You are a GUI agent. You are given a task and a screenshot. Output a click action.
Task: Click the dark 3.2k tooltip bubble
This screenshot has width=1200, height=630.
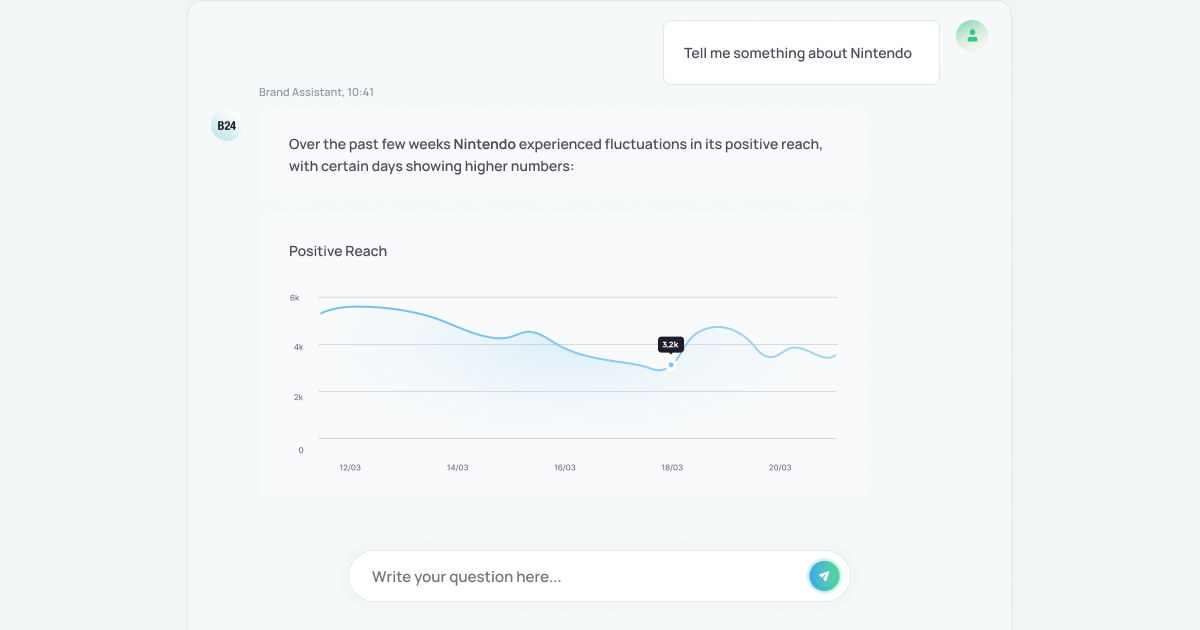tap(671, 344)
